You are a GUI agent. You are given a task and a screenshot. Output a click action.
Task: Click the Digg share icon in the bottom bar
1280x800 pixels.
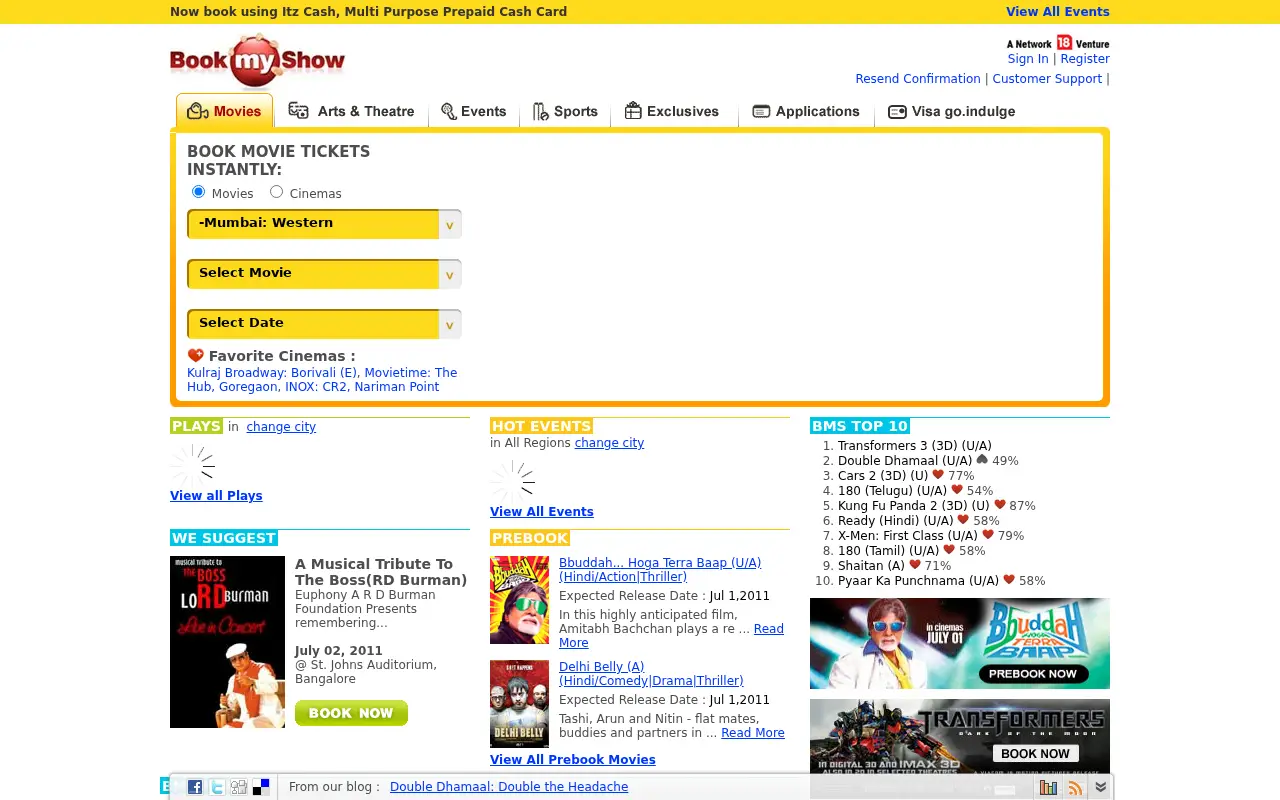239,787
